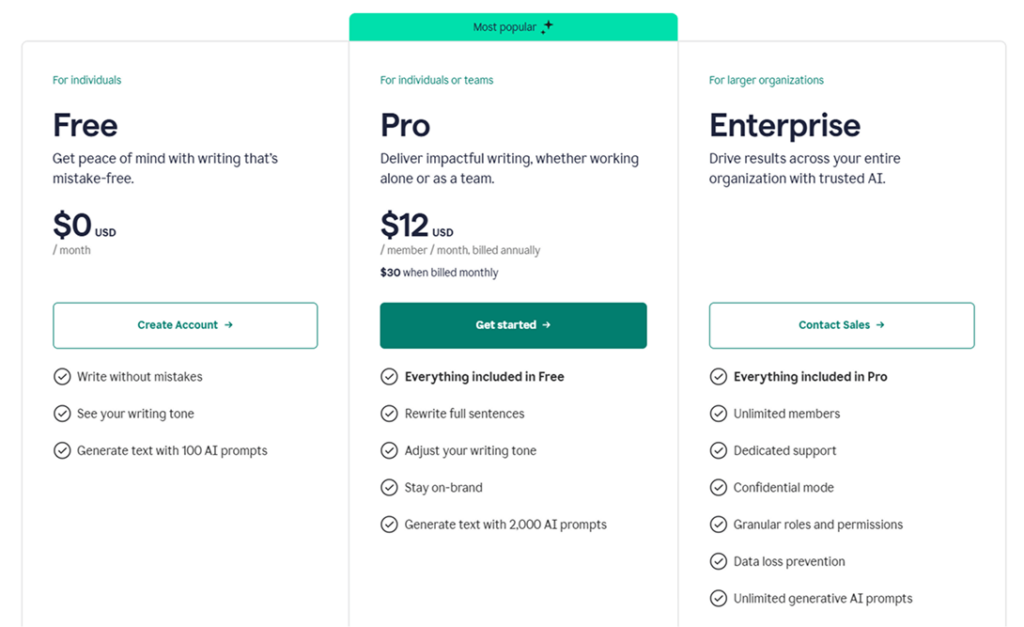Image resolution: width=1024 pixels, height=627 pixels.
Task: Click the Create Account button
Action: [x=185, y=325]
